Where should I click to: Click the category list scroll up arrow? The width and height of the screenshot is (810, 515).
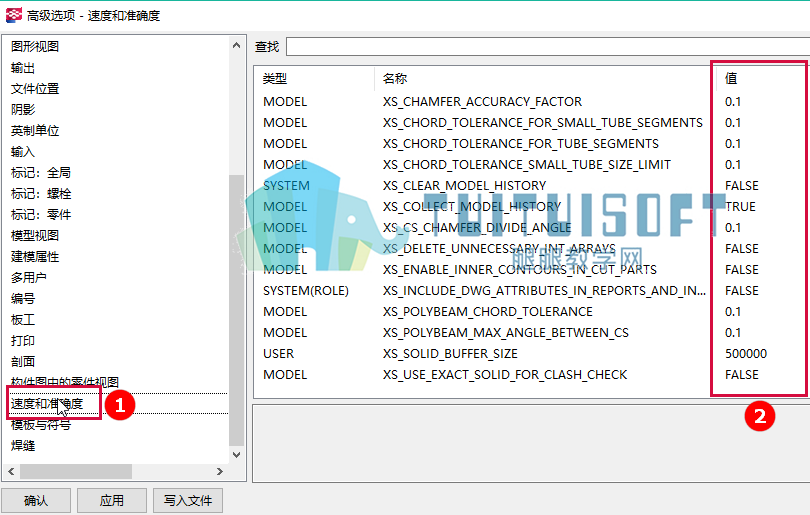[237, 45]
